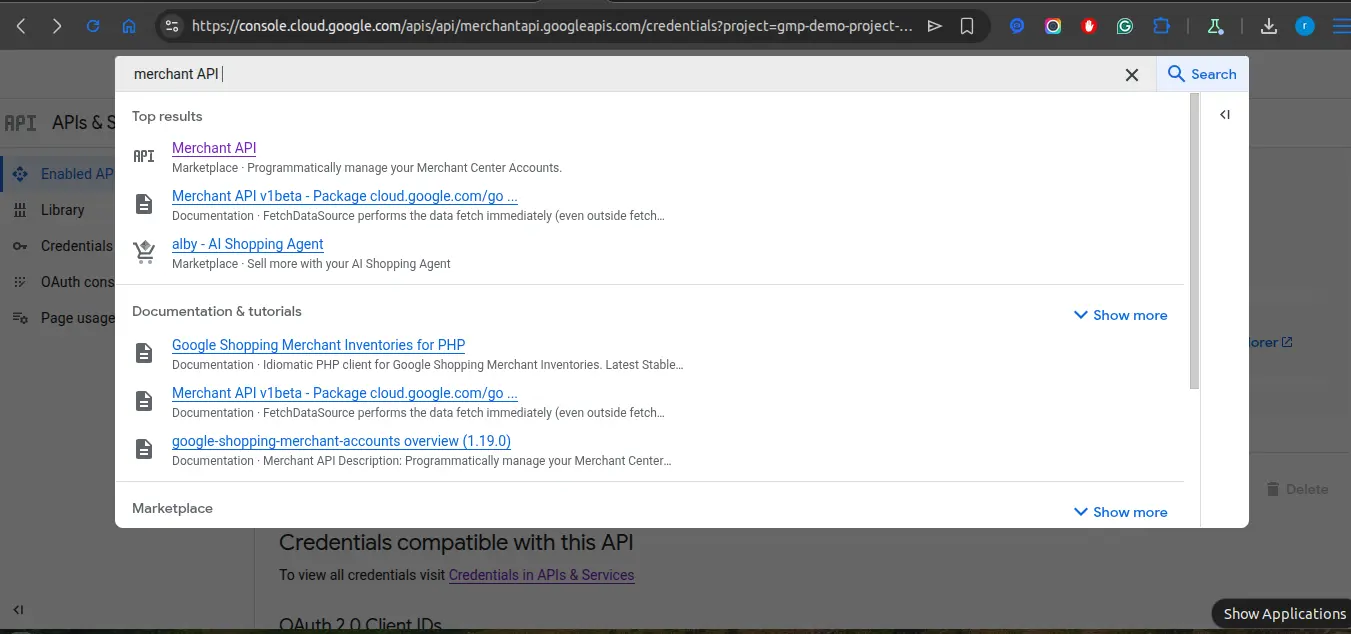This screenshot has height=634, width=1351.
Task: Open 'Credentials in APIs & Services' link
Action: coord(541,575)
